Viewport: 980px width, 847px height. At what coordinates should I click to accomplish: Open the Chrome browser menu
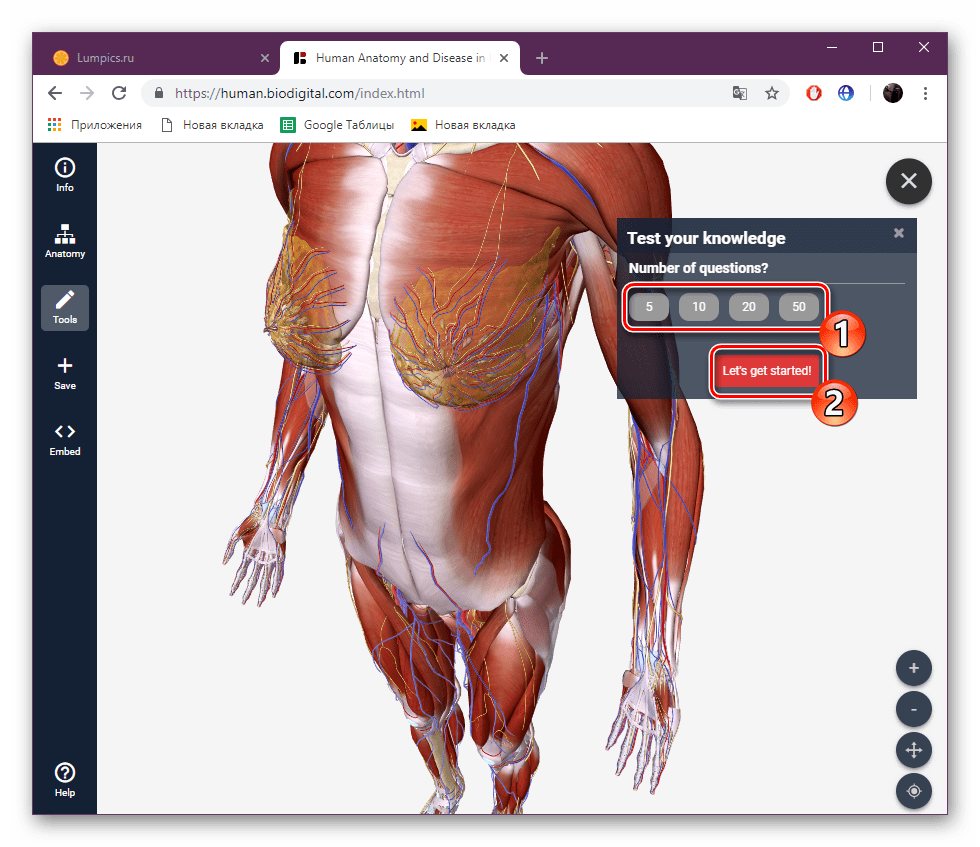925,93
